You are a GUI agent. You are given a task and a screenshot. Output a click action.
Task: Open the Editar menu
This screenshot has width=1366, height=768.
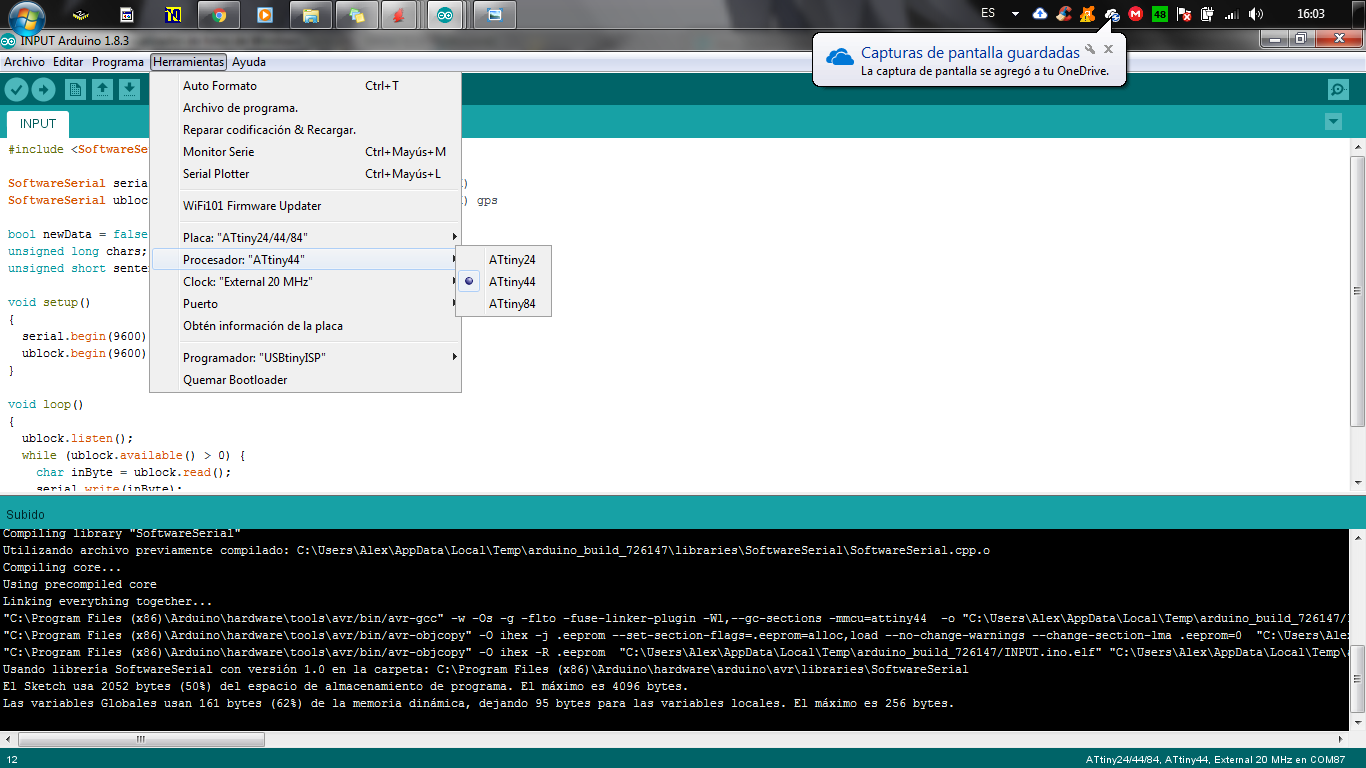click(x=68, y=62)
